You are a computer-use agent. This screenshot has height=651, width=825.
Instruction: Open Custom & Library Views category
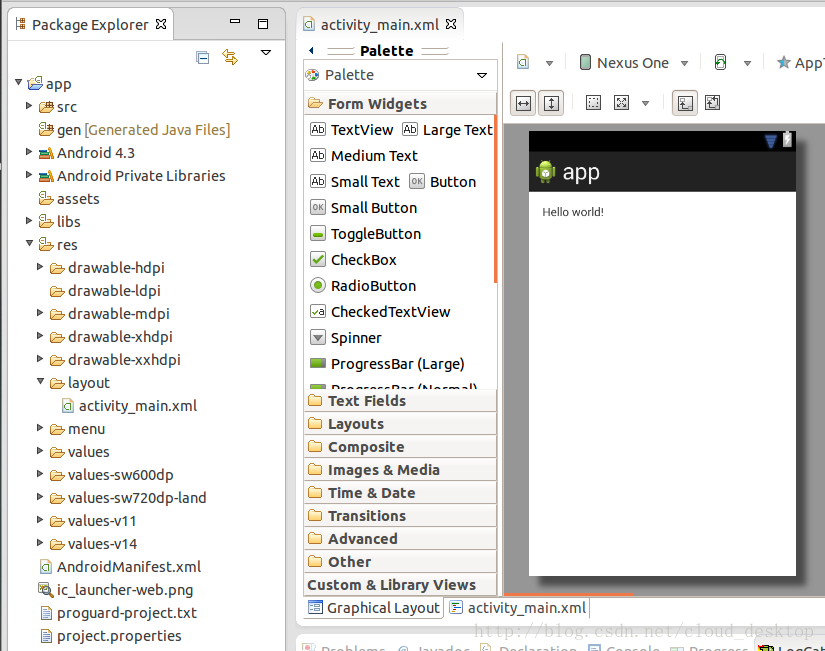(x=400, y=585)
